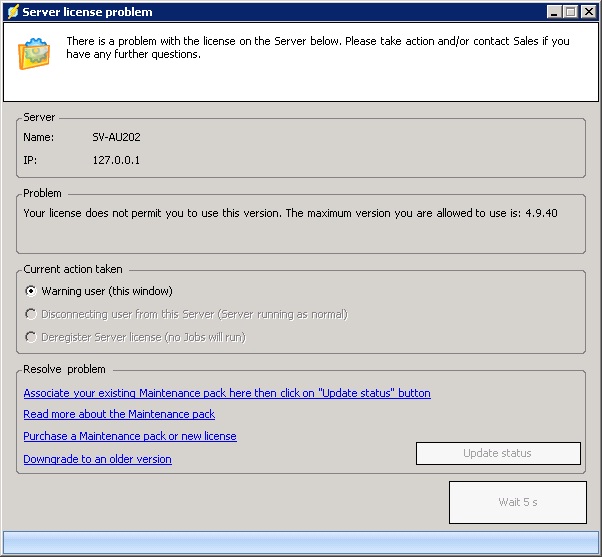
Task: Minimize the Server license problem window
Action: coord(554,11)
